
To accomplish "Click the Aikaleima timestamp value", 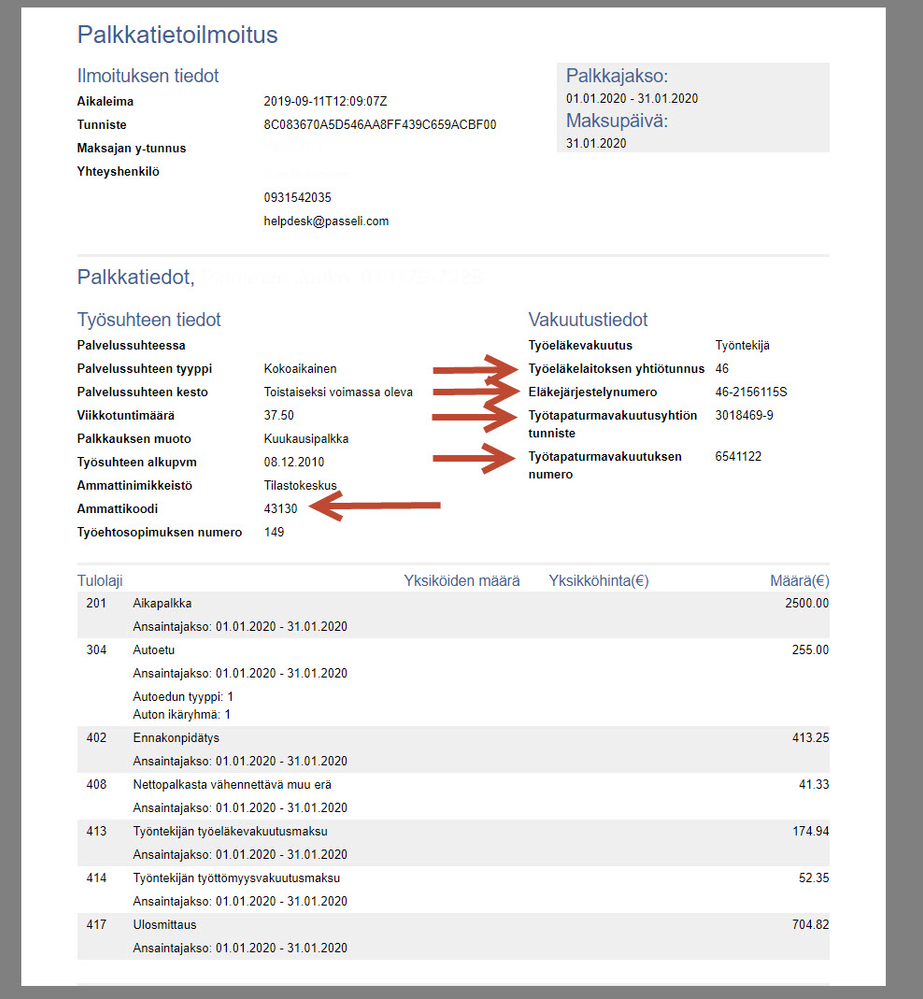I will point(325,102).
